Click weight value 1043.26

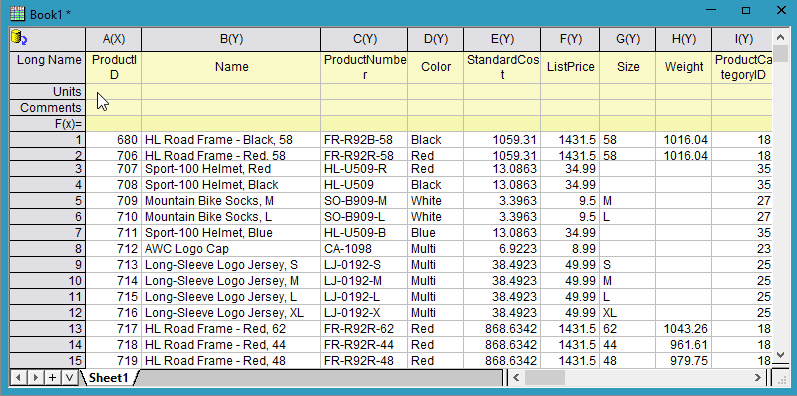684,329
